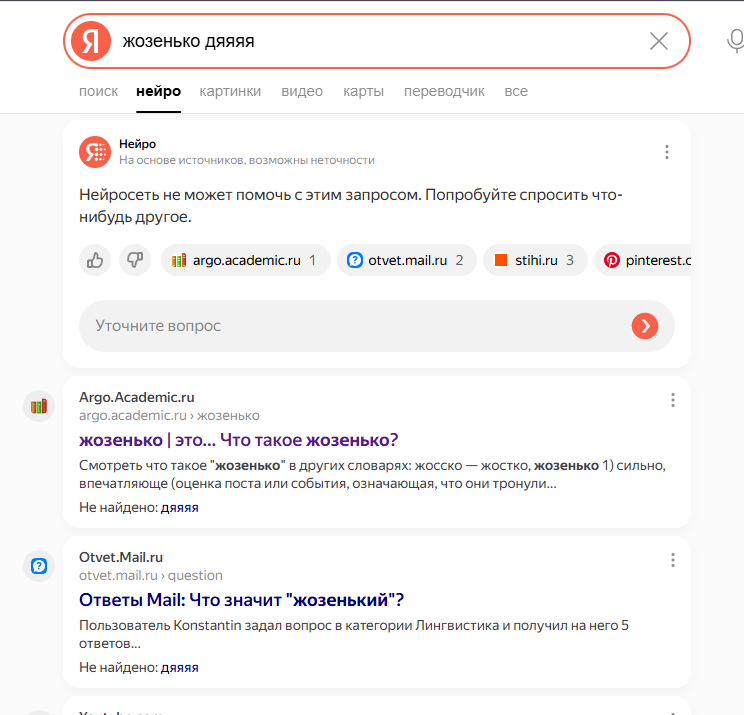Open the pinterest source chip
This screenshot has width=744, height=715.
643,260
